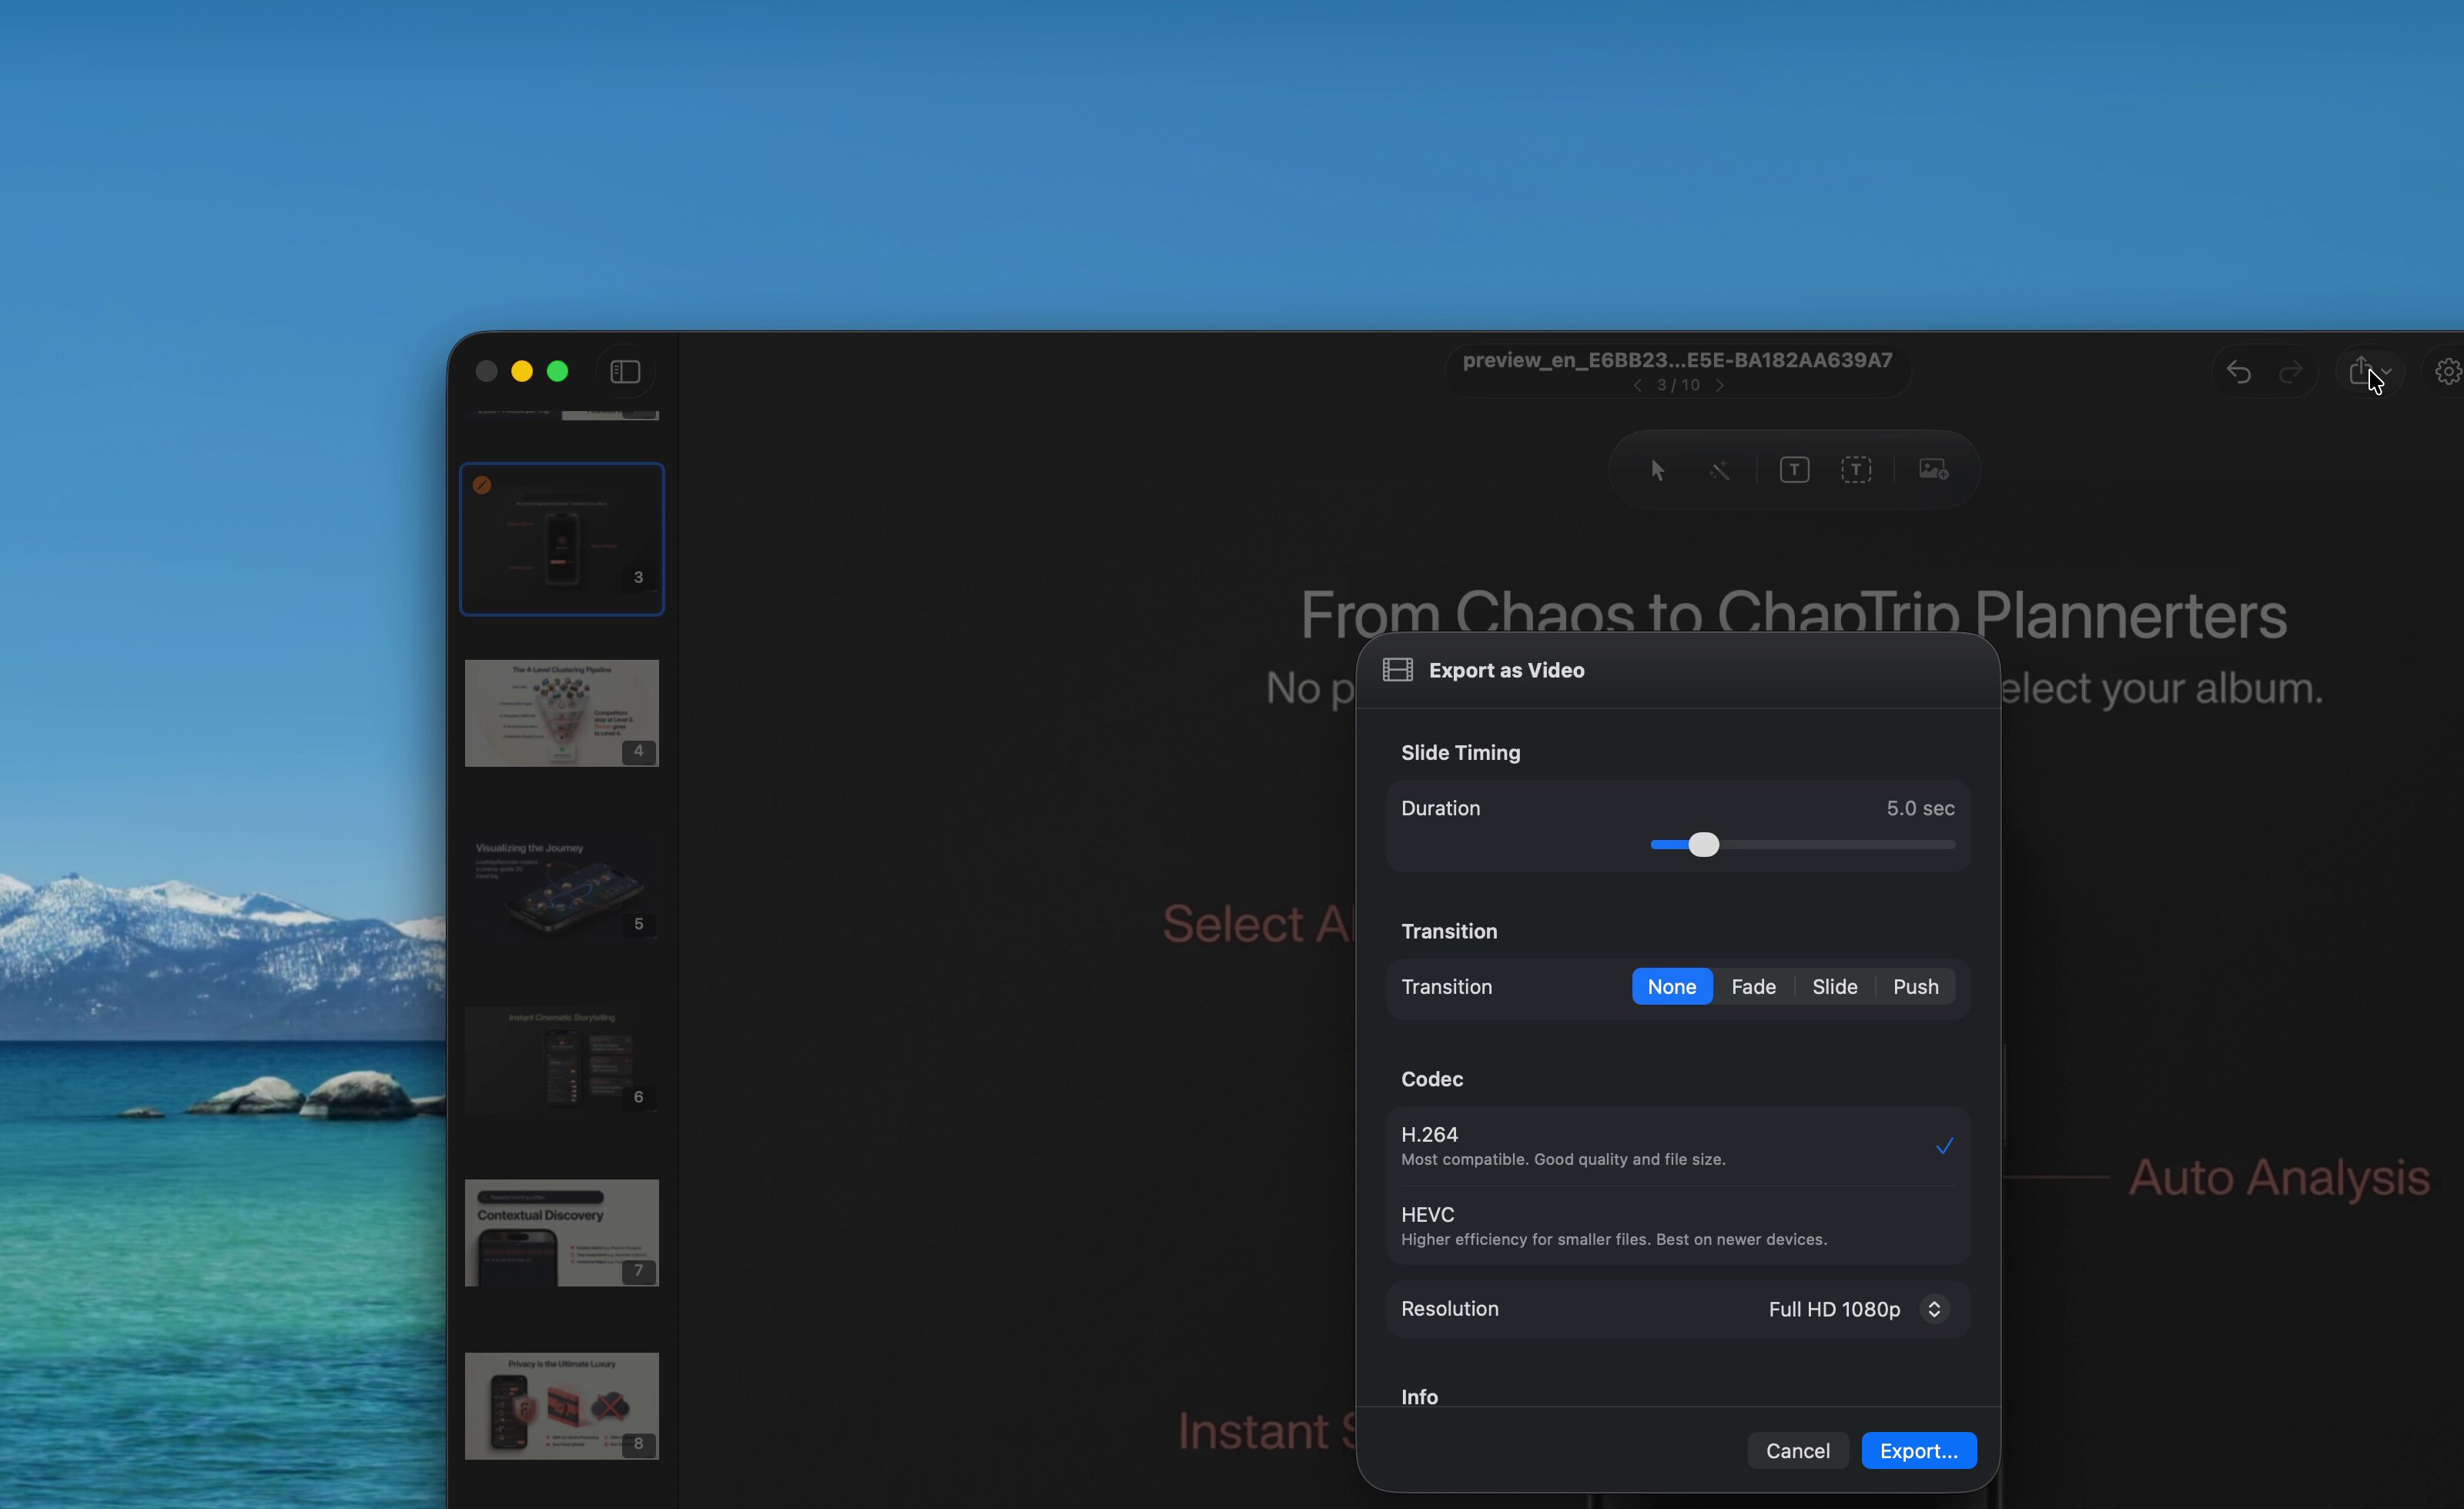This screenshot has width=2464, height=1509.
Task: Open the share export icon
Action: (2360, 370)
